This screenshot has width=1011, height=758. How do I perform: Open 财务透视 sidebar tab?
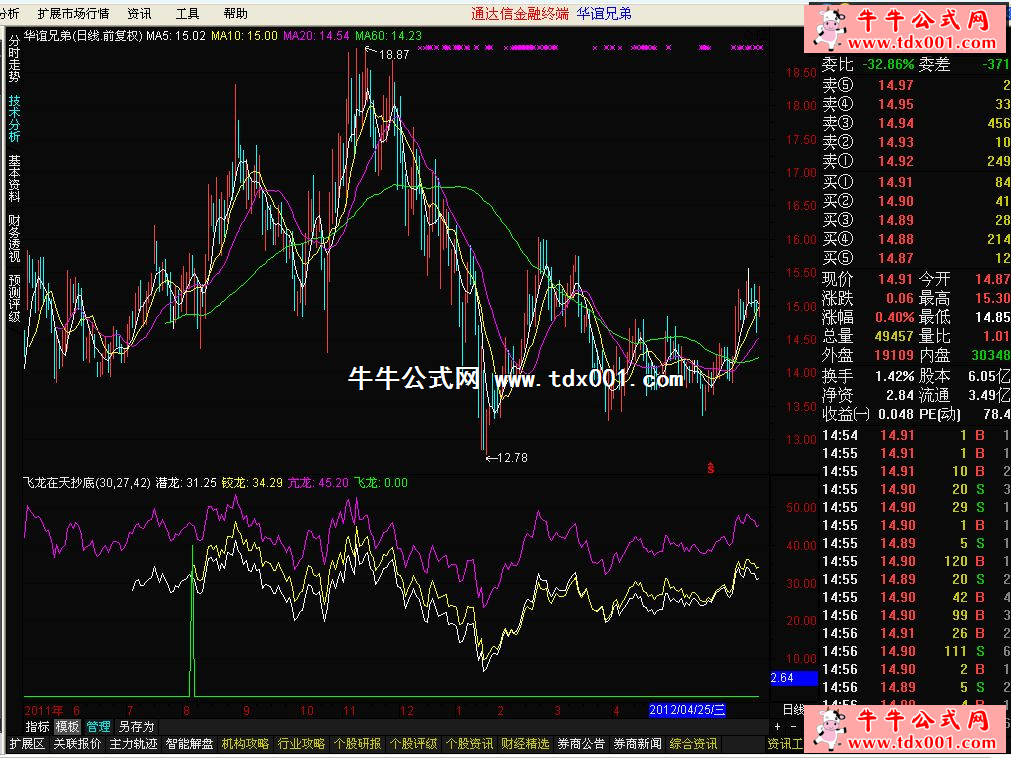pyautogui.click(x=14, y=238)
